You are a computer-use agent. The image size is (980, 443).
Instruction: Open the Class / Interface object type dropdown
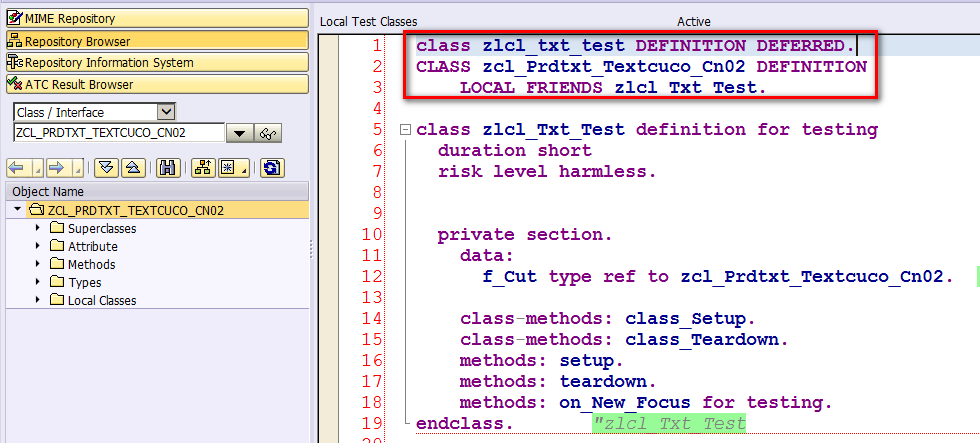(166, 112)
